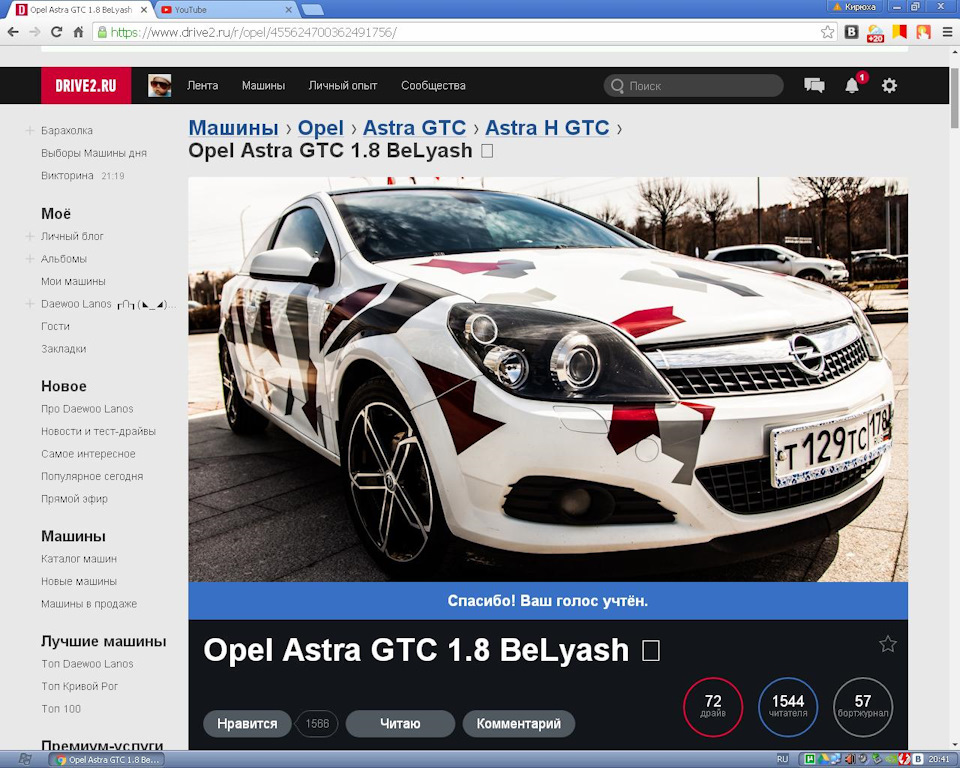This screenshot has height=768, width=960.
Task: Open Новости и тест-драйвы link
Action: point(98,432)
